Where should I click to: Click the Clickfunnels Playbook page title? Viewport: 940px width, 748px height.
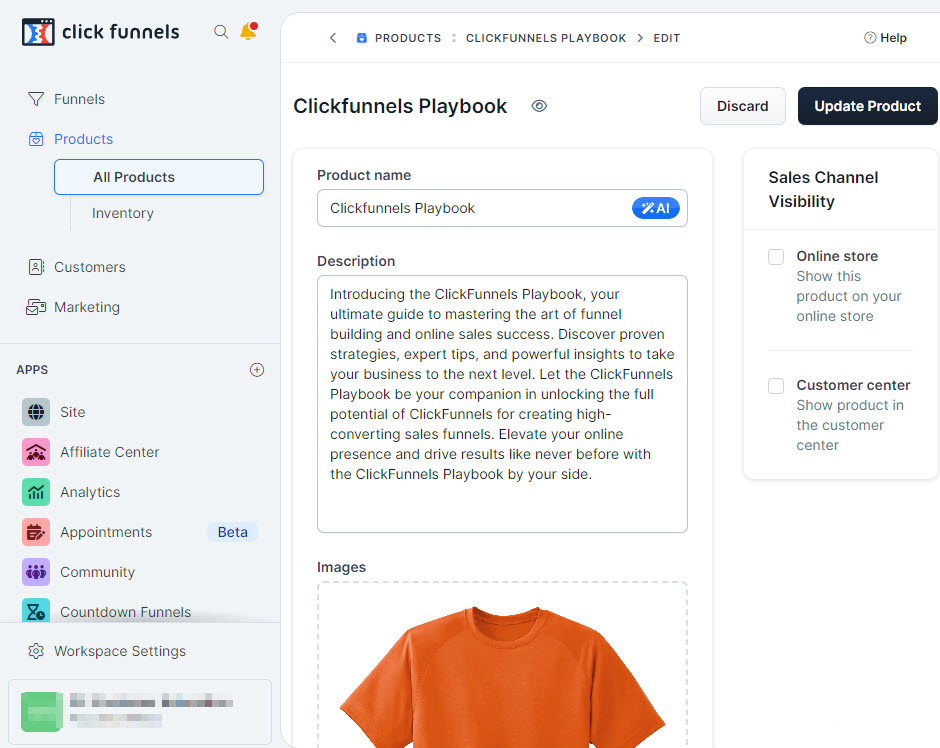[x=400, y=106]
